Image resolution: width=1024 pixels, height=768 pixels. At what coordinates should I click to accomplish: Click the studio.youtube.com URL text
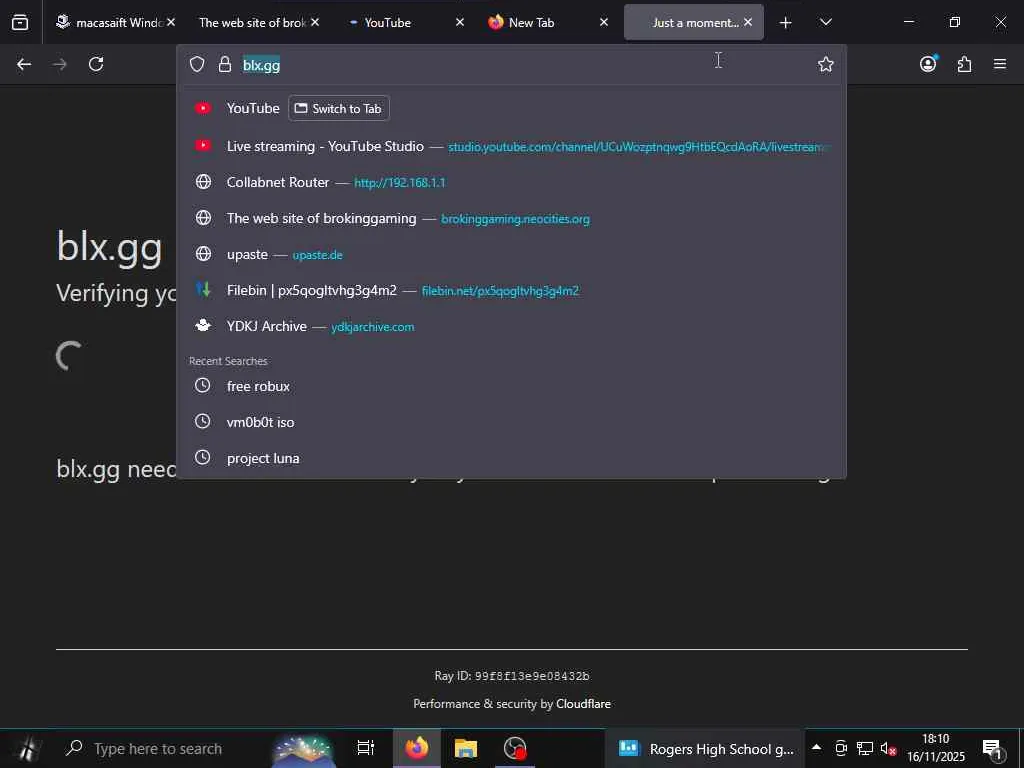click(x=639, y=147)
